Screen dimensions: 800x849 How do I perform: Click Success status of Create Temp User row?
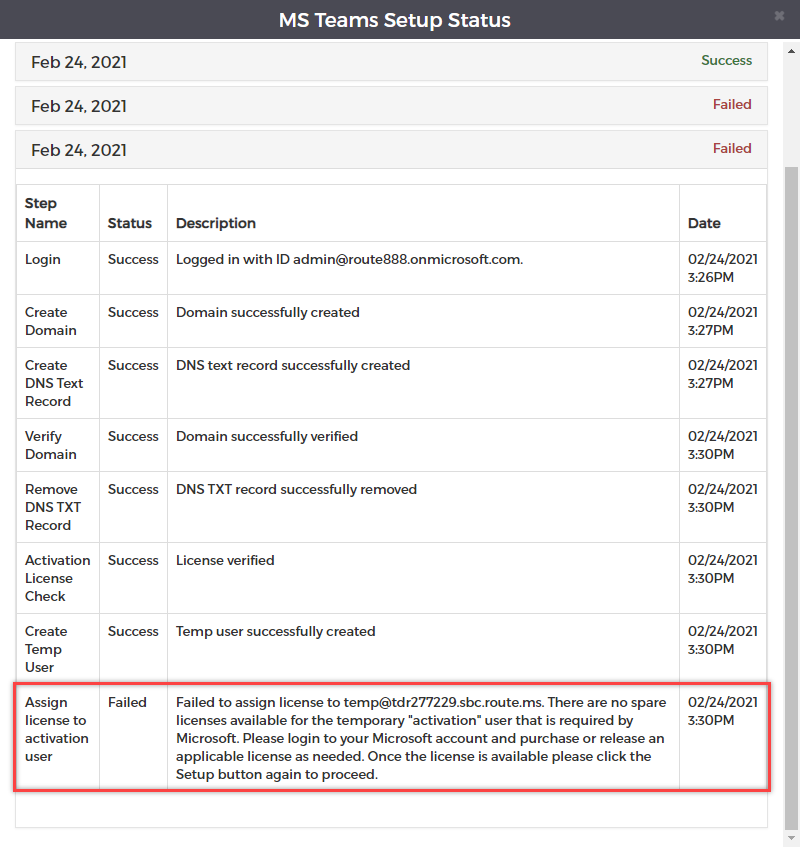[x=133, y=631]
